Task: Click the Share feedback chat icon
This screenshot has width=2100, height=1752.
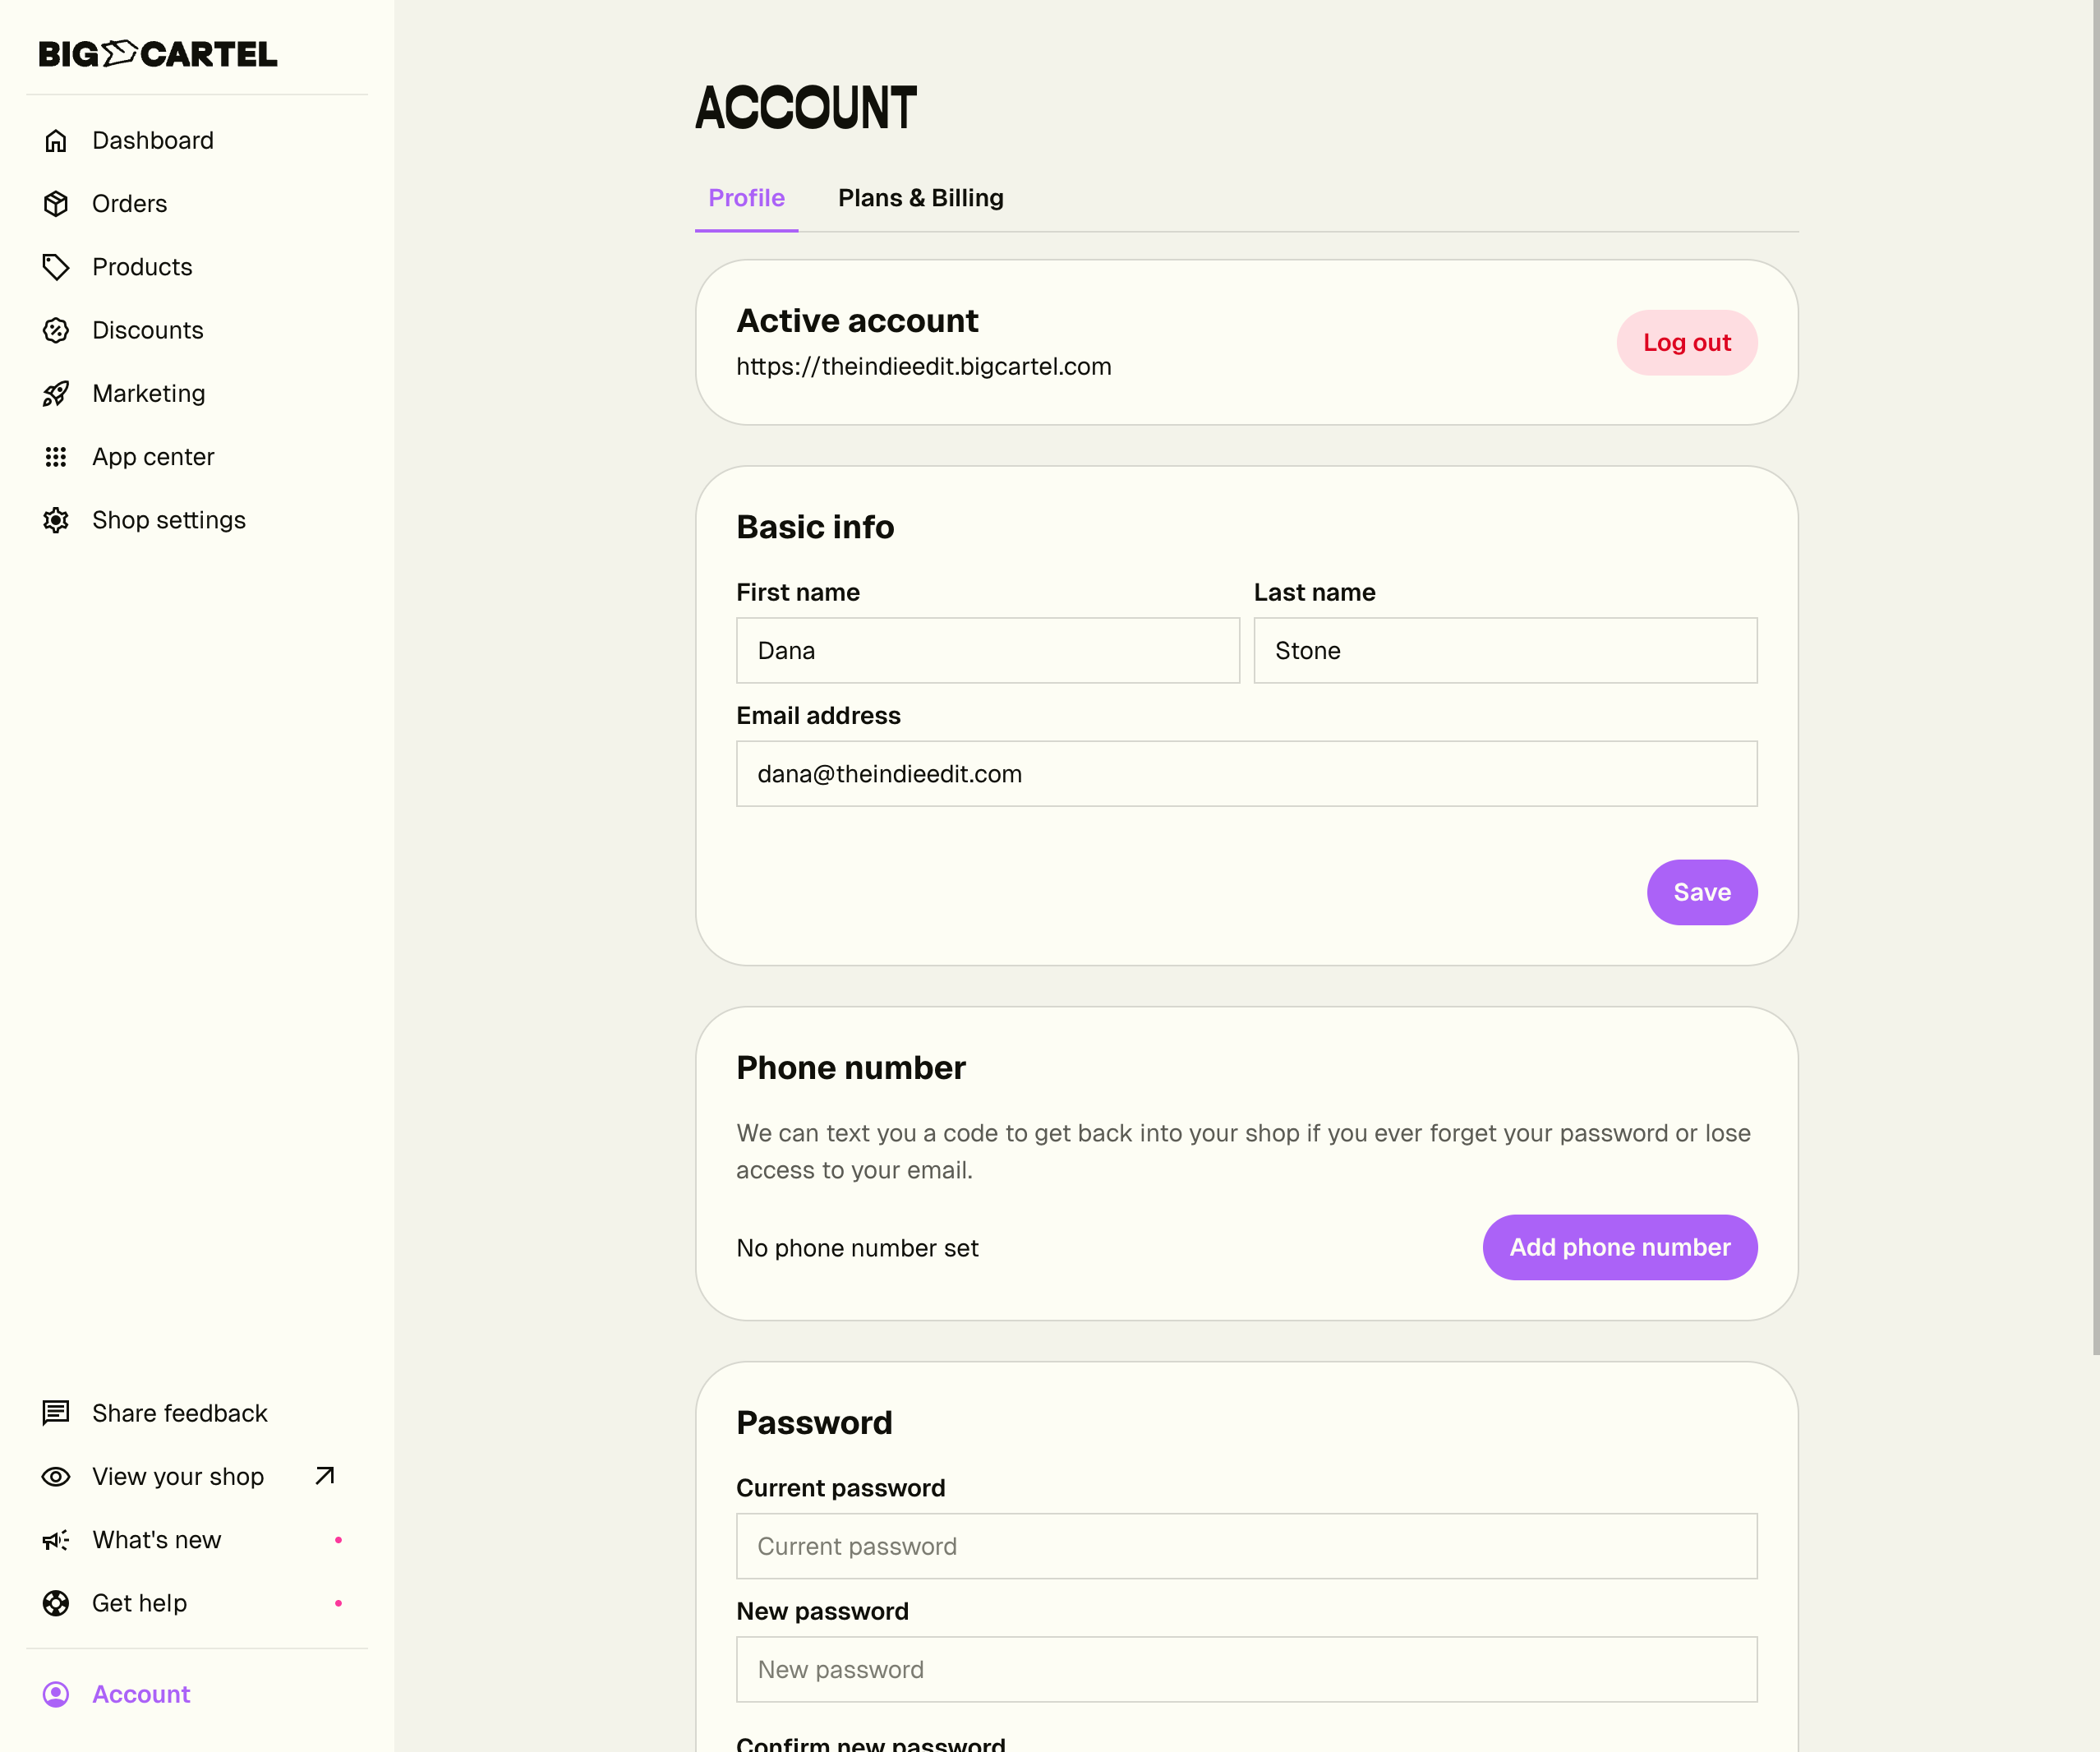Action: click(56, 1413)
